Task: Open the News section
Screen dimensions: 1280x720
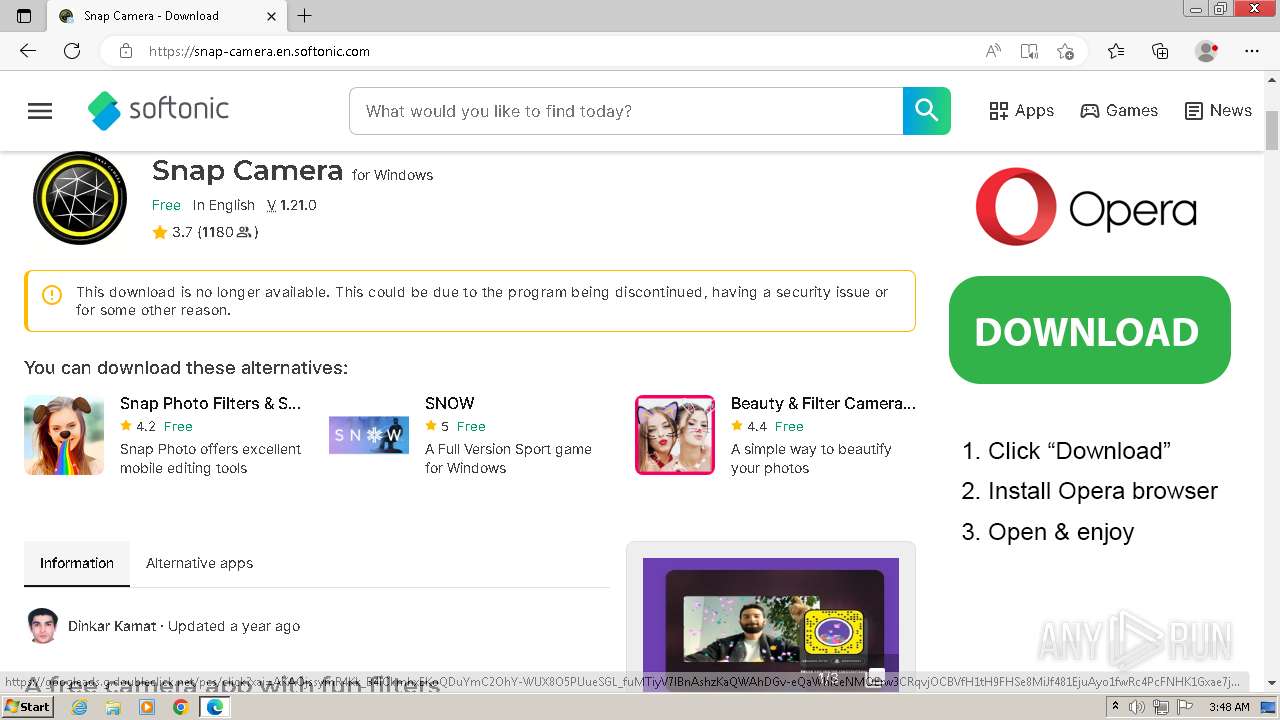Action: point(1218,111)
